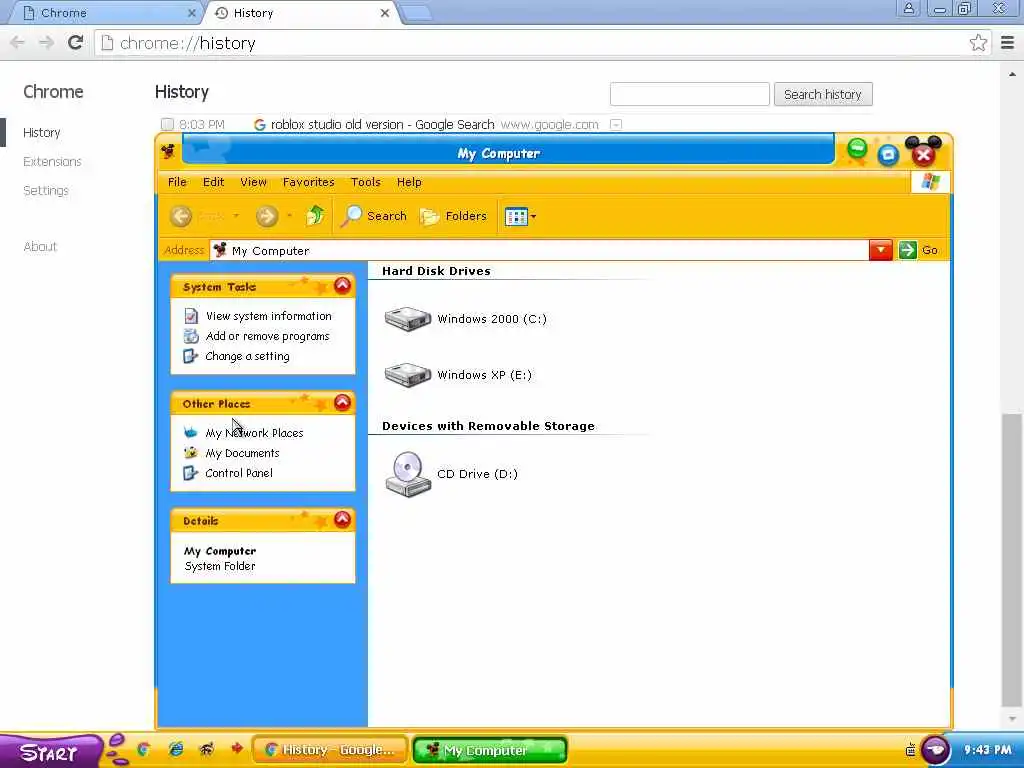Collapse the Other Places panel

pyautogui.click(x=342, y=402)
